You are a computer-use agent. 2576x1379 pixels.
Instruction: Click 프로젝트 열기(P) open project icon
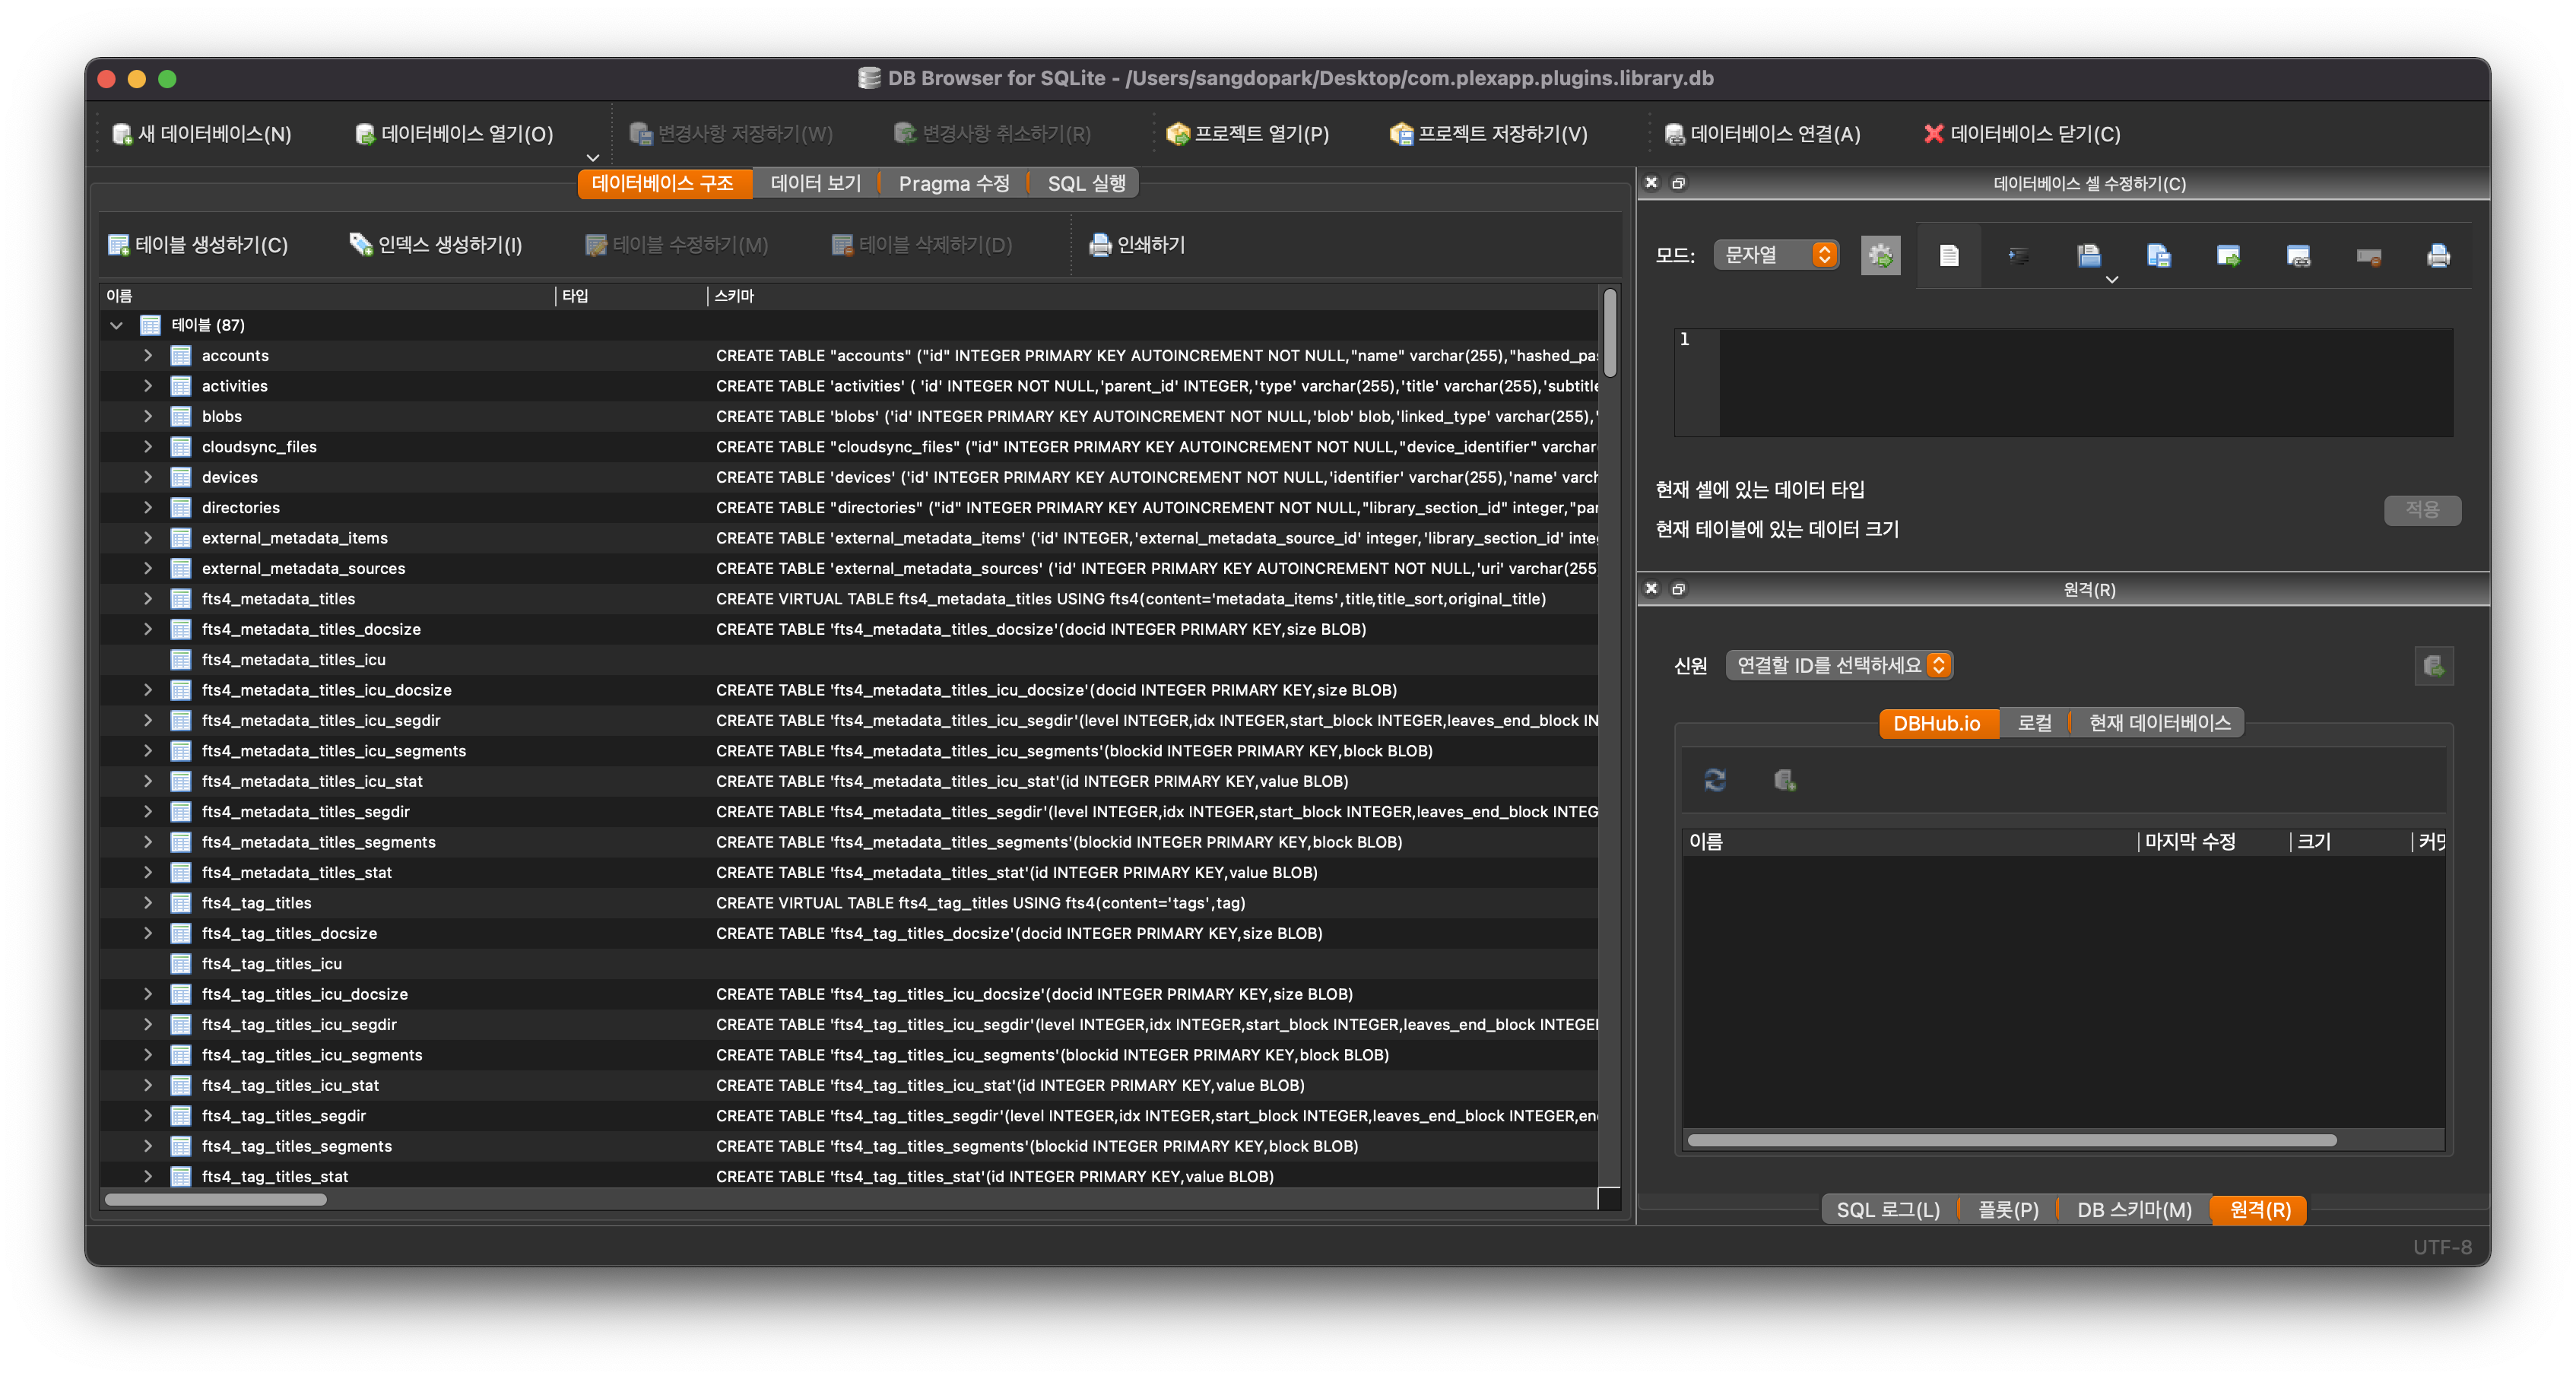[1178, 134]
